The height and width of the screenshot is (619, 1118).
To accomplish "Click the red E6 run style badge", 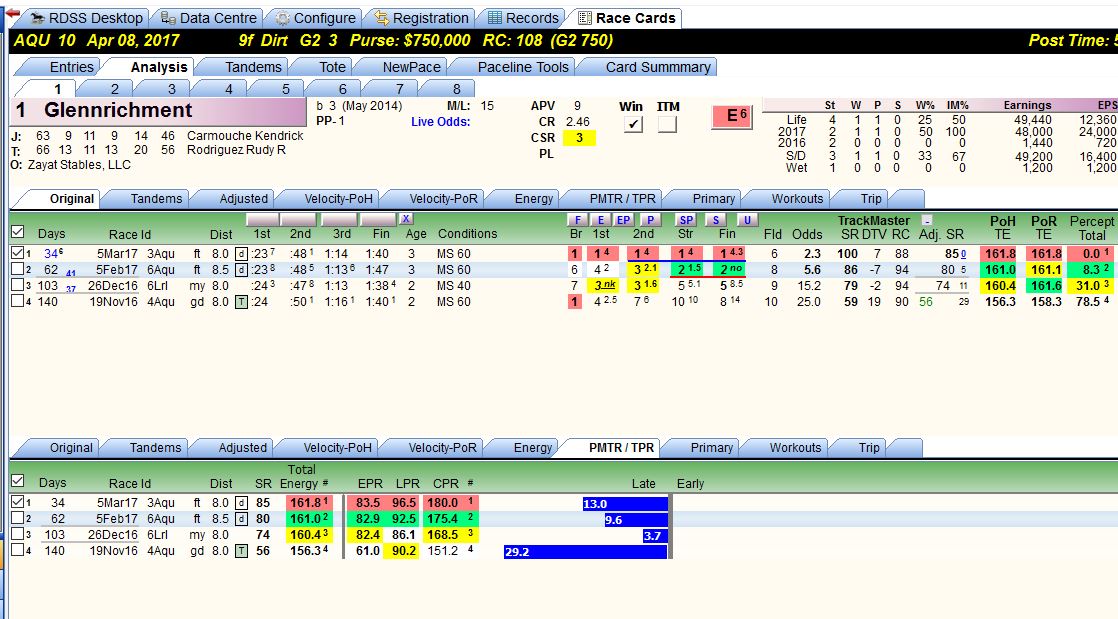I will 732,116.
